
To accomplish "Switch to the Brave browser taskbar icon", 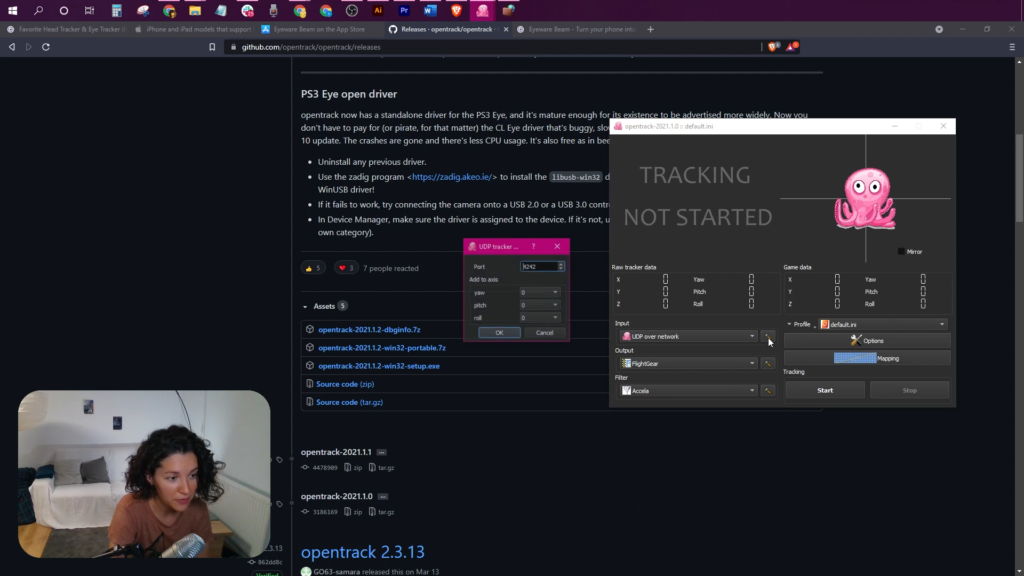I will [456, 10].
